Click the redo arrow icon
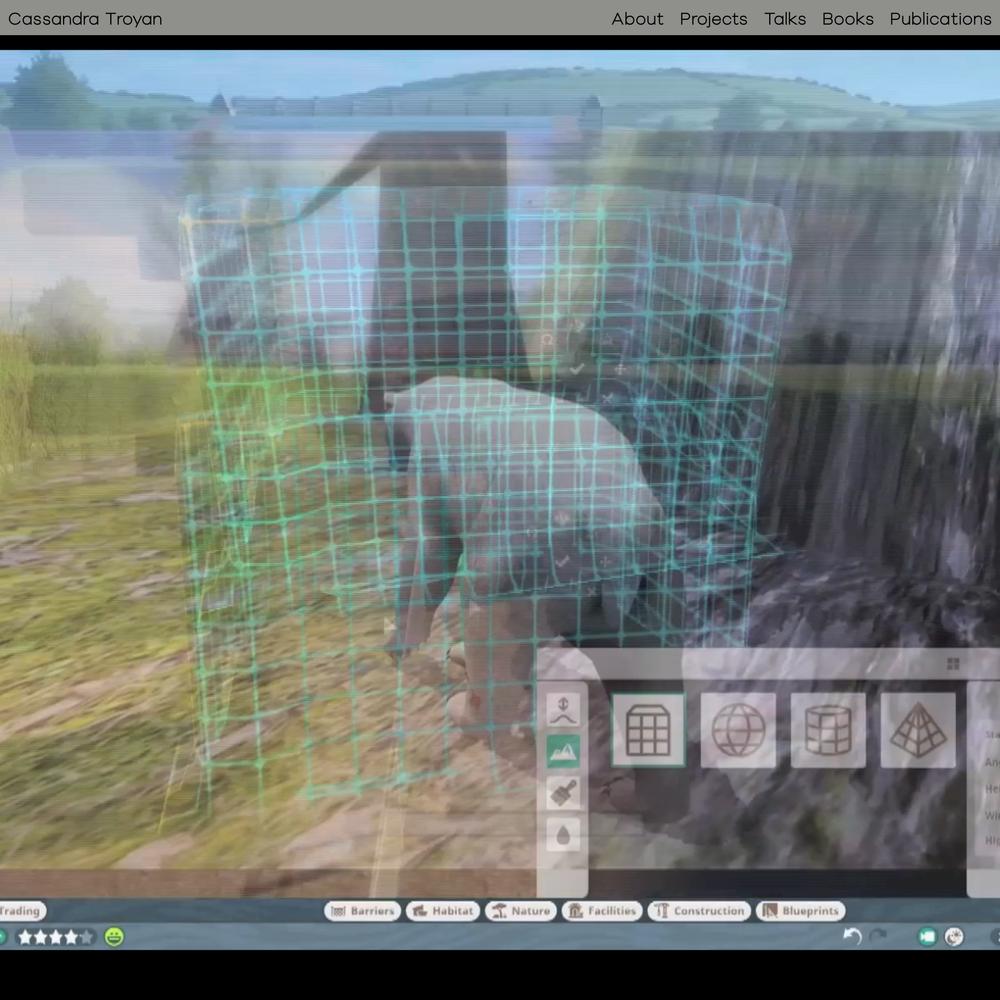Screen dimensions: 1000x1000 (x=878, y=936)
